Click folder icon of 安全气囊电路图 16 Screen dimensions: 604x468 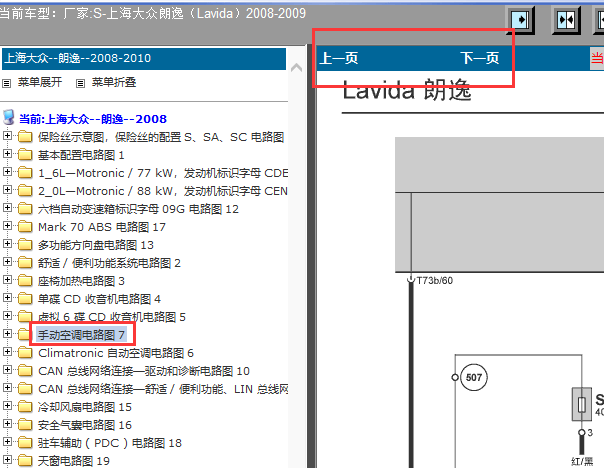pyautogui.click(x=25, y=424)
